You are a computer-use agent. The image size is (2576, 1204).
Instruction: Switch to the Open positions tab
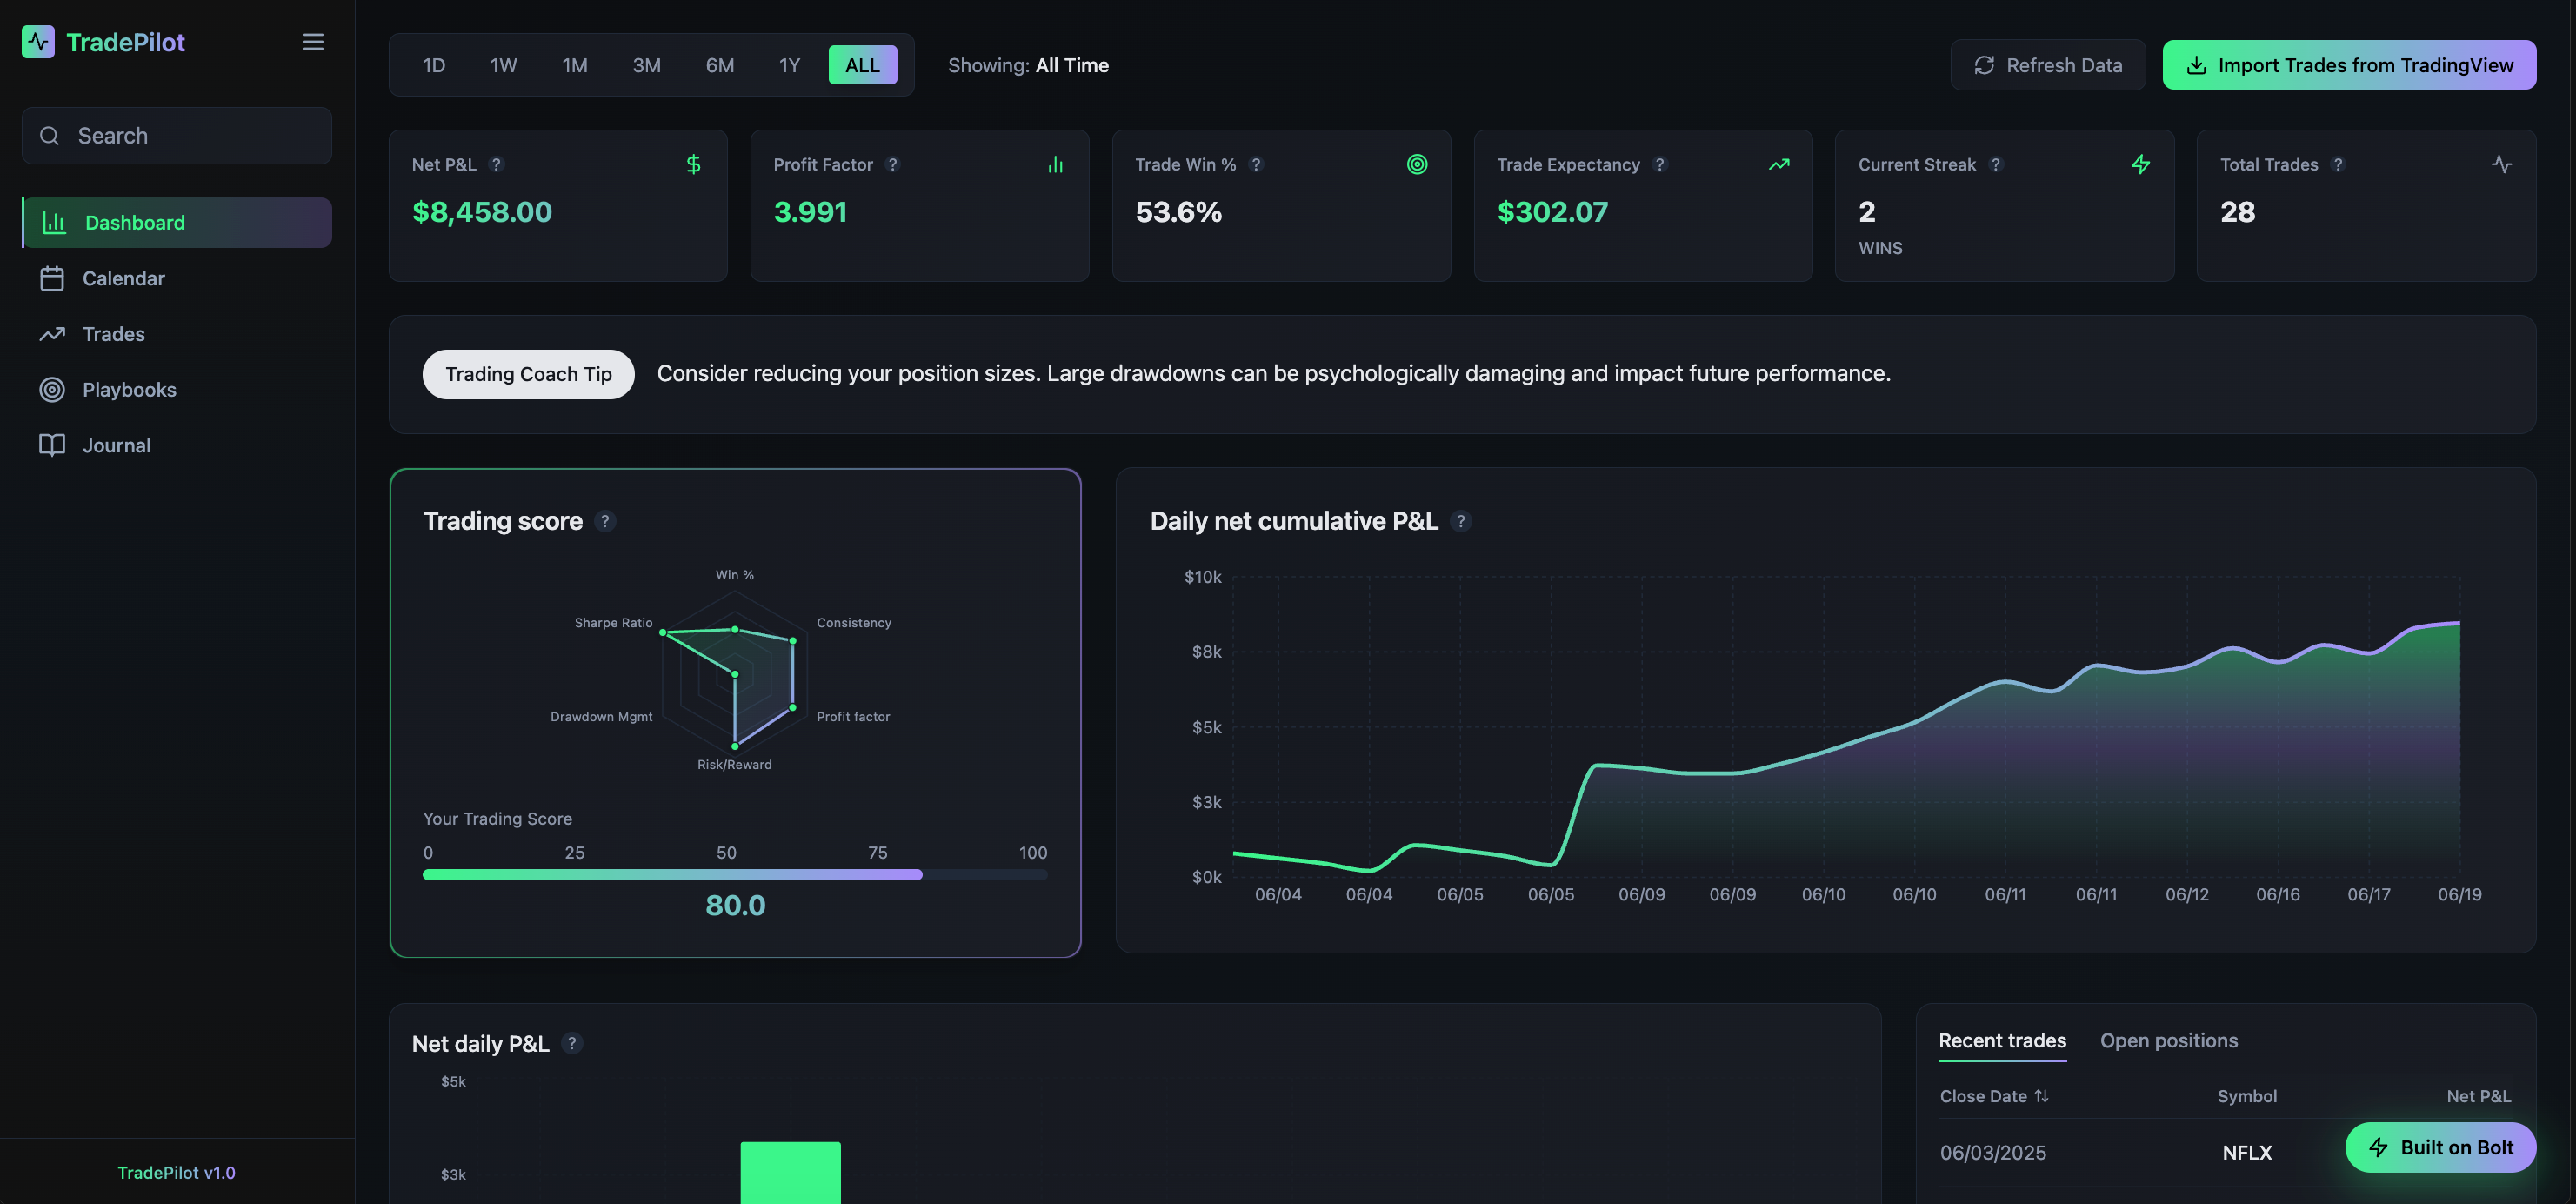[x=2168, y=1040]
